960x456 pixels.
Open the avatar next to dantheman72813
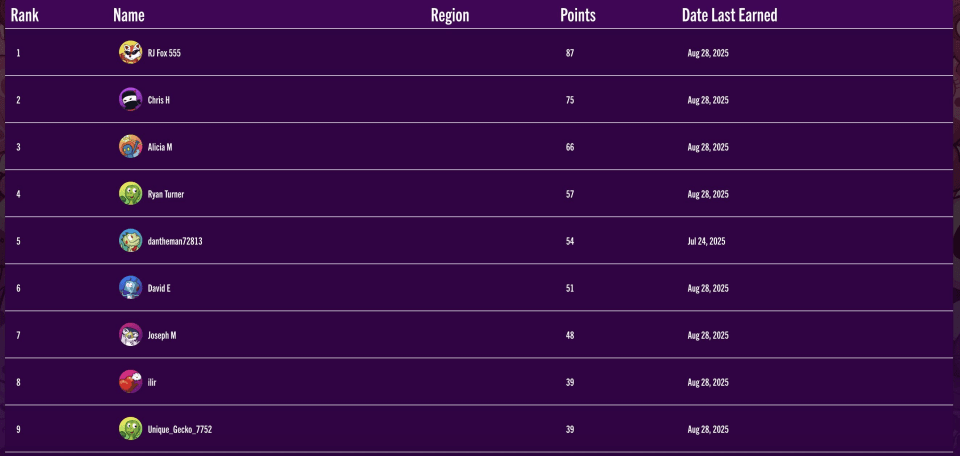130,241
